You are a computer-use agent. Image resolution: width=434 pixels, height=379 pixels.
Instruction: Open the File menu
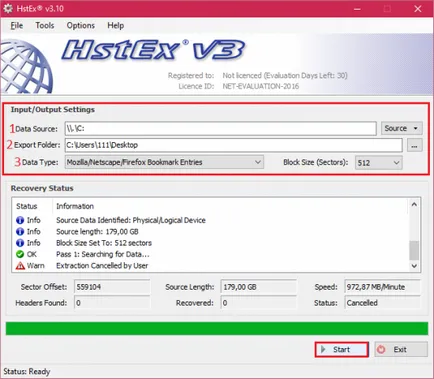17,26
